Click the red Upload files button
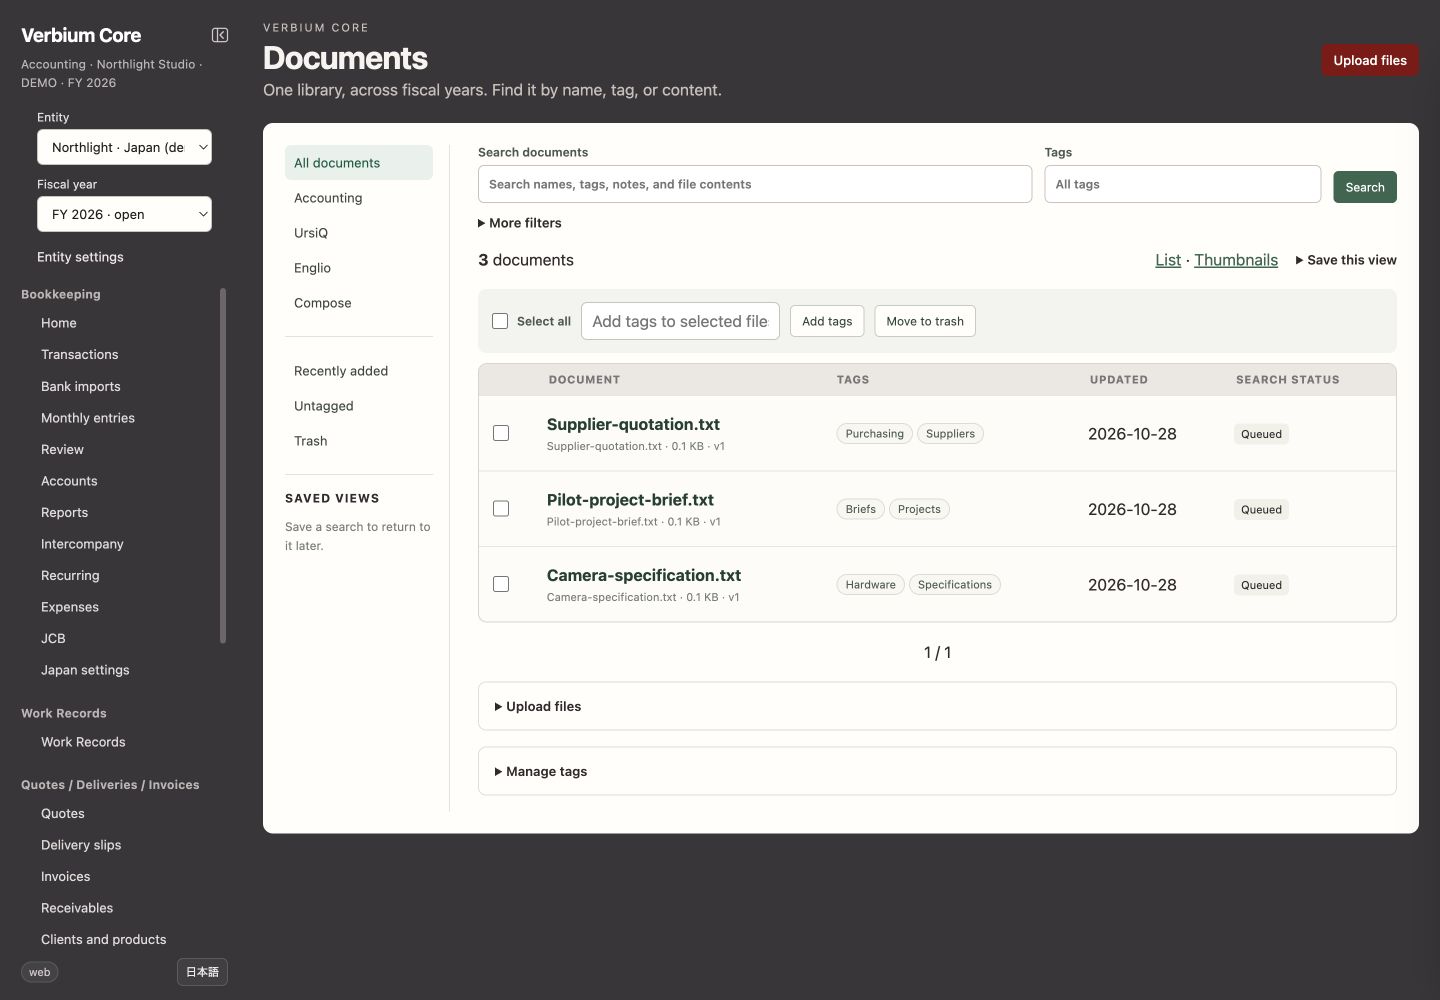The width and height of the screenshot is (1440, 1000). click(x=1370, y=60)
